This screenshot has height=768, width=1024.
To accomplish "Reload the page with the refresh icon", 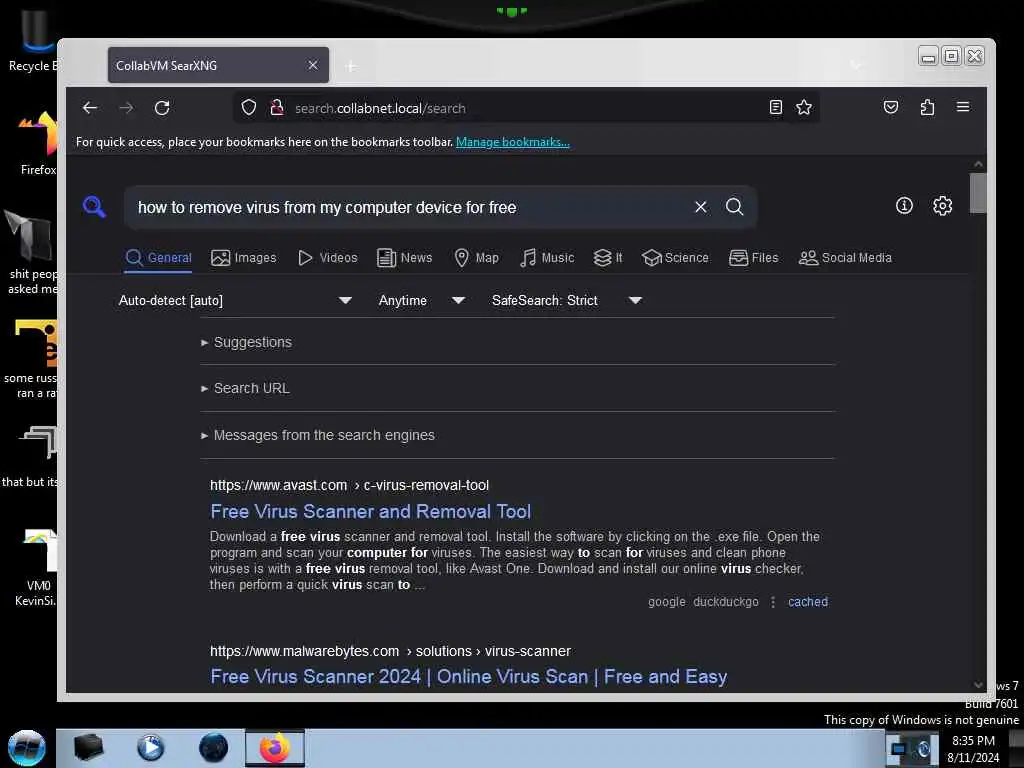I will point(162,108).
